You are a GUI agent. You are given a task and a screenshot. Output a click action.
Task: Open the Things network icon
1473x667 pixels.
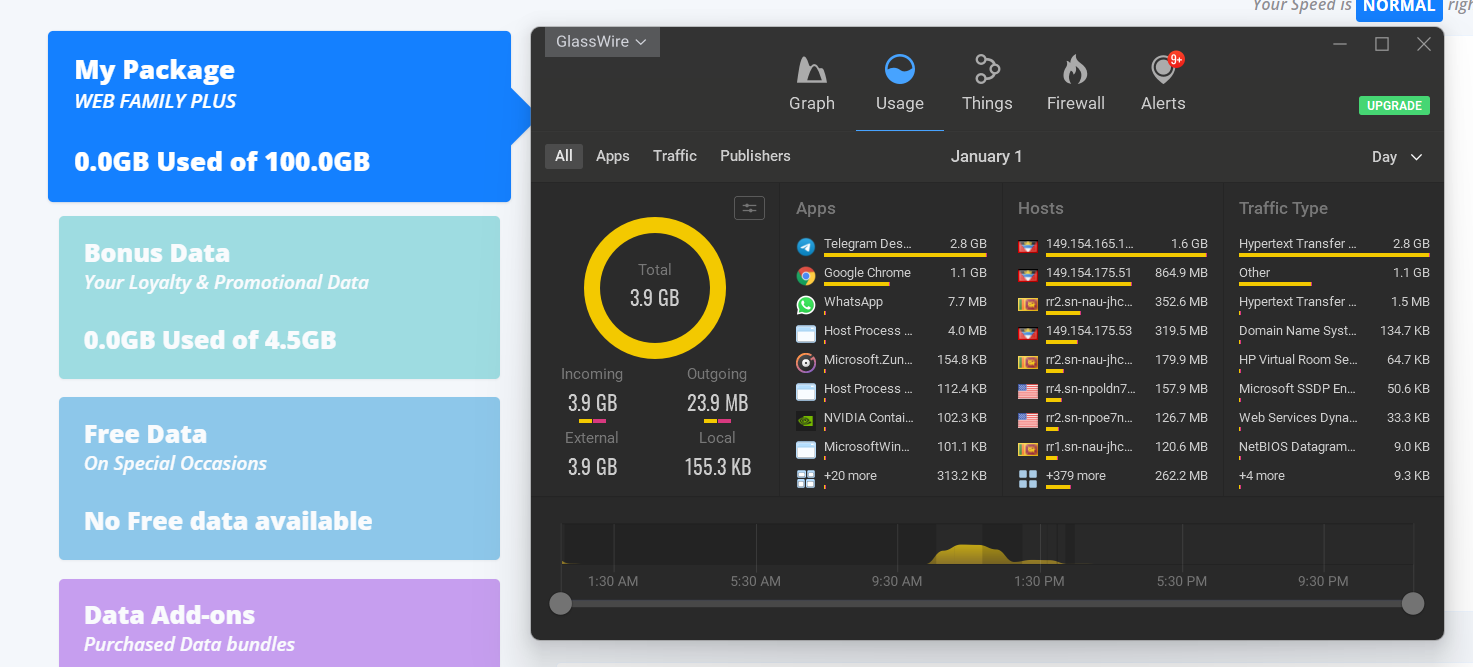[x=987, y=69]
